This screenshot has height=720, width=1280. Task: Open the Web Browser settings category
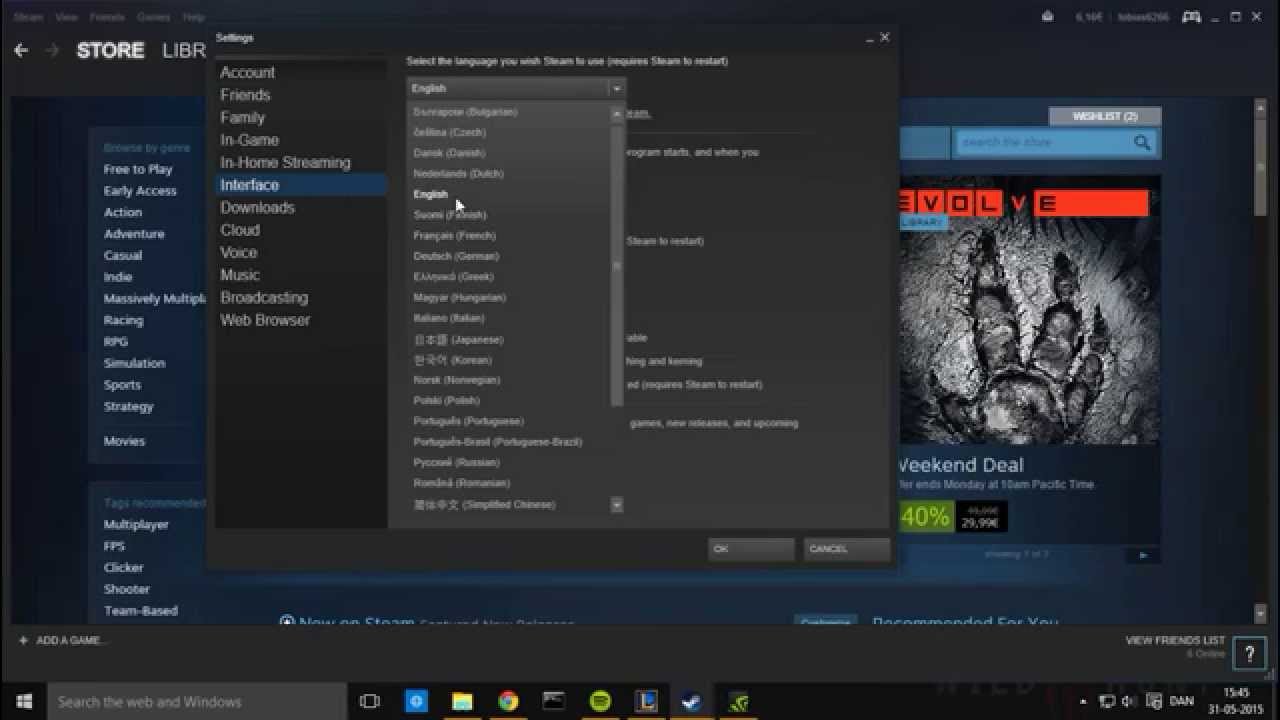265,320
